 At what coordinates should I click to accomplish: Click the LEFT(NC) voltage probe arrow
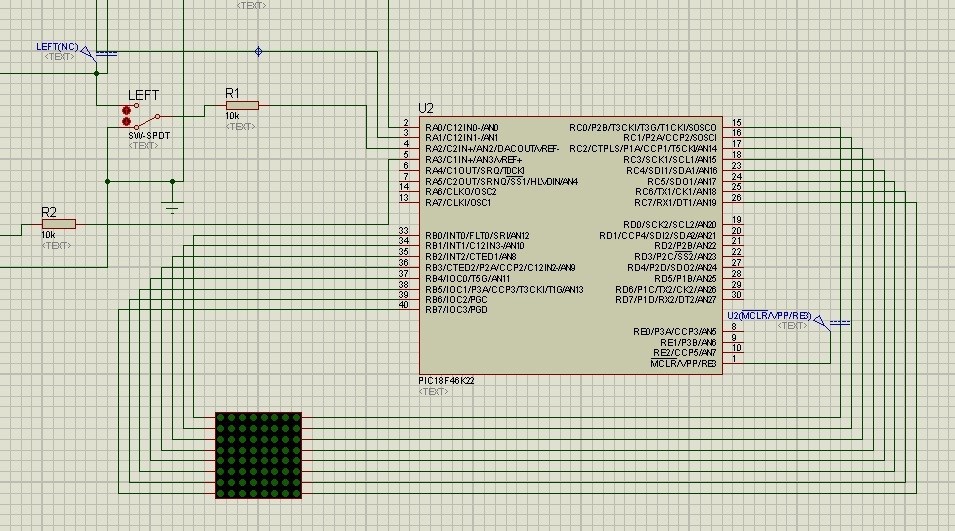(x=88, y=53)
